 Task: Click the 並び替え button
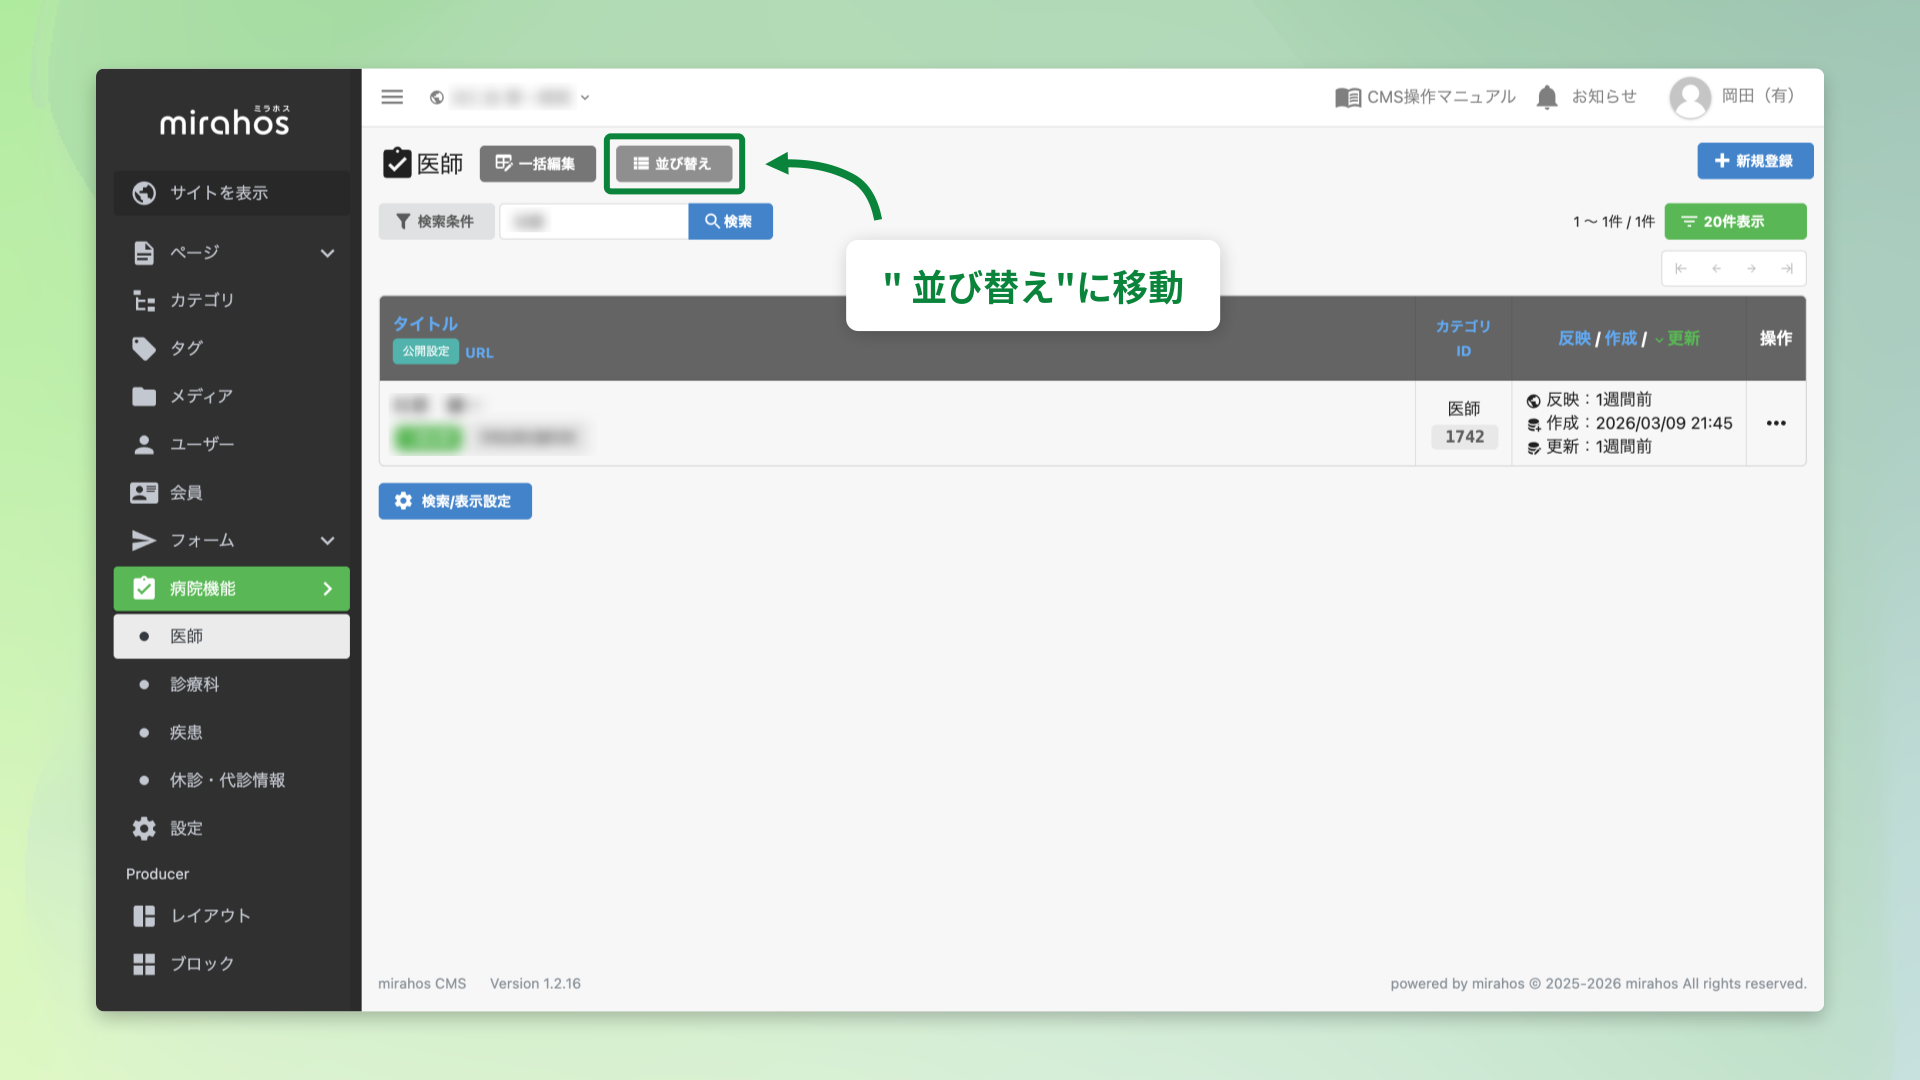(674, 163)
